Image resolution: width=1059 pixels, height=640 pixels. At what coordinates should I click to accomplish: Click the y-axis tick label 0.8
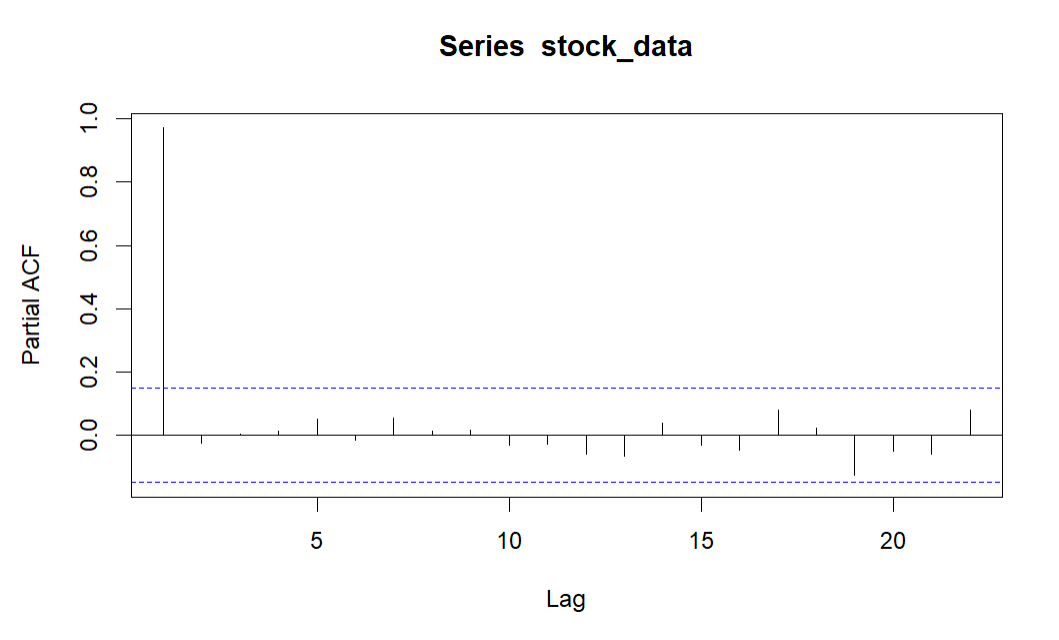click(x=89, y=182)
